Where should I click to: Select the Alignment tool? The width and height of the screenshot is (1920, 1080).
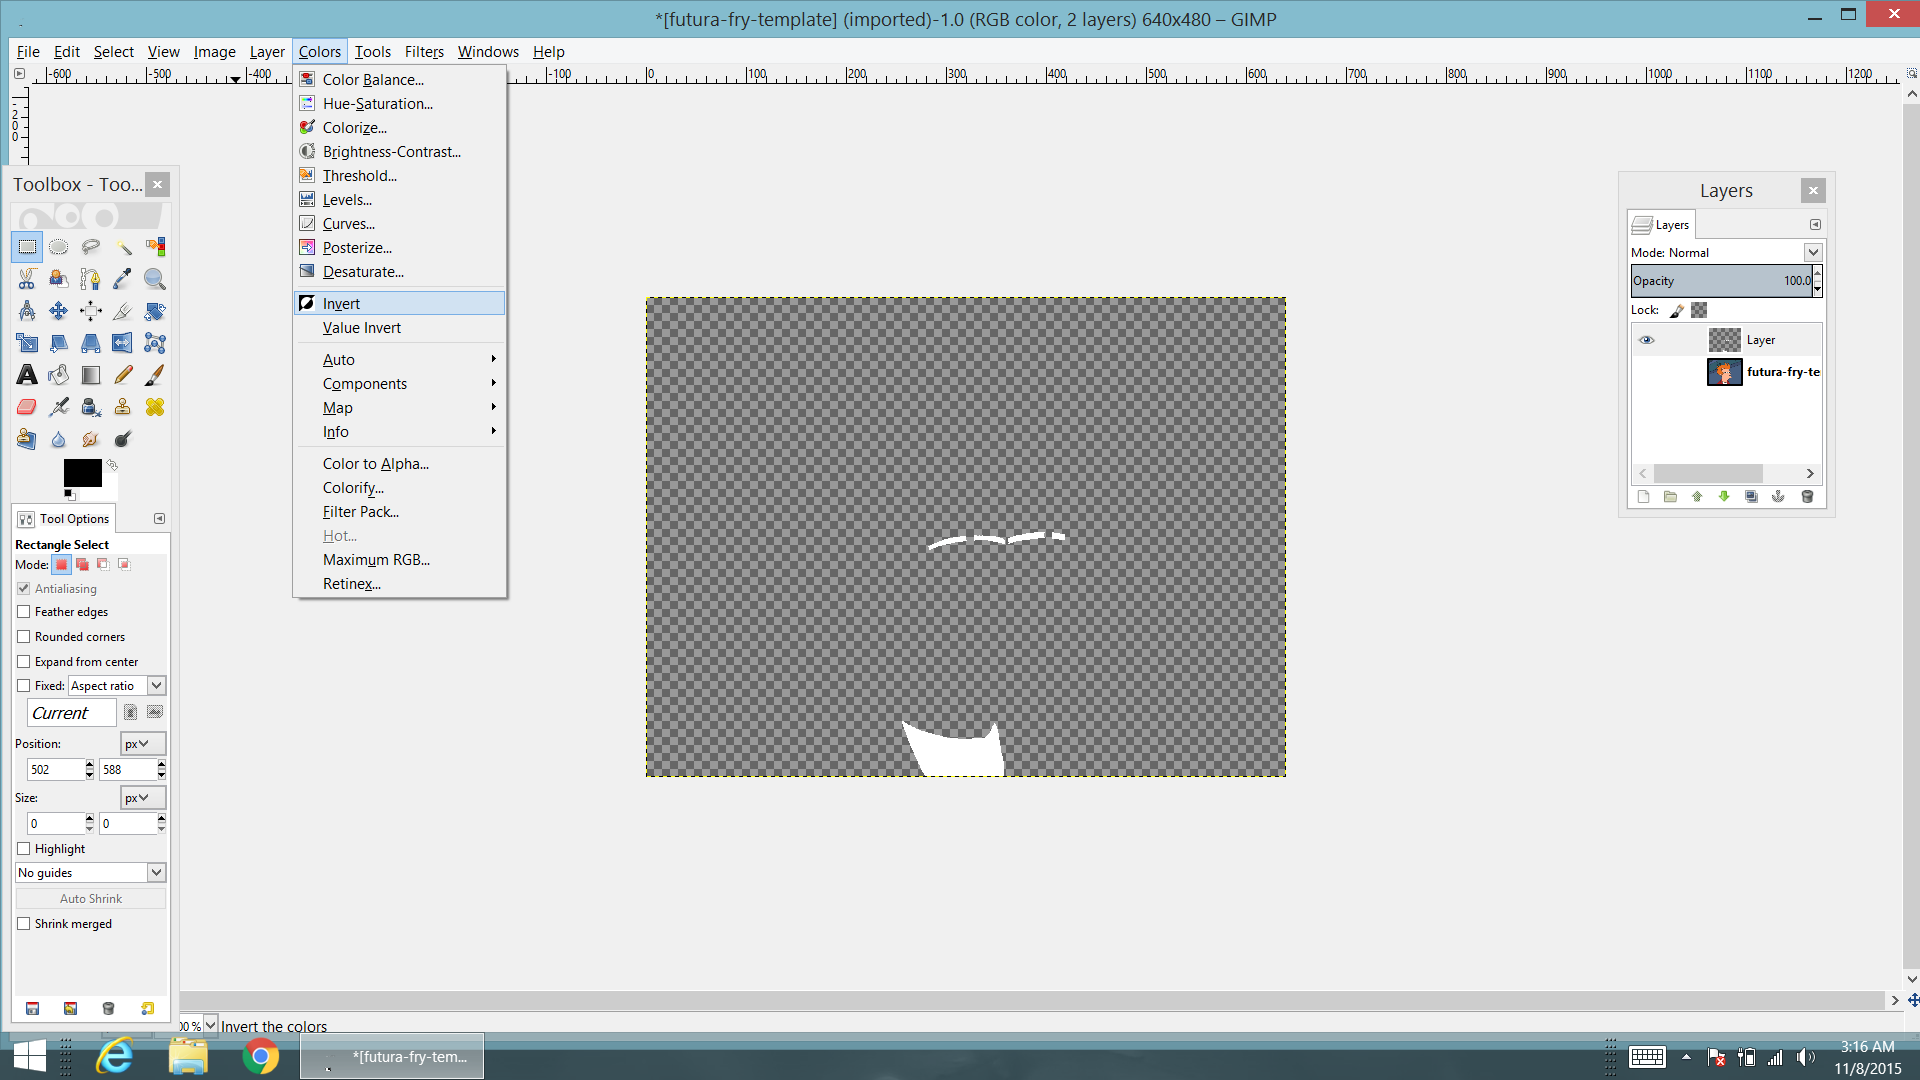91,311
